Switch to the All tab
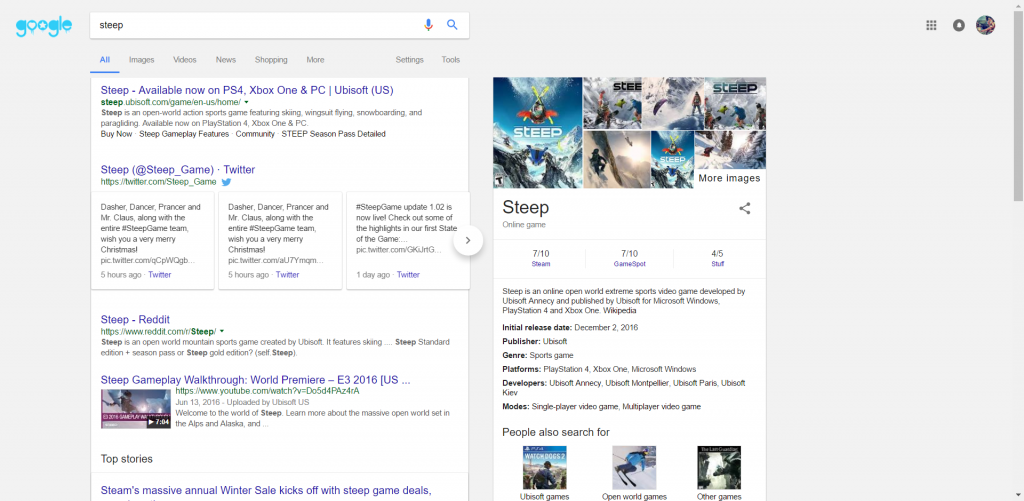 pos(104,59)
